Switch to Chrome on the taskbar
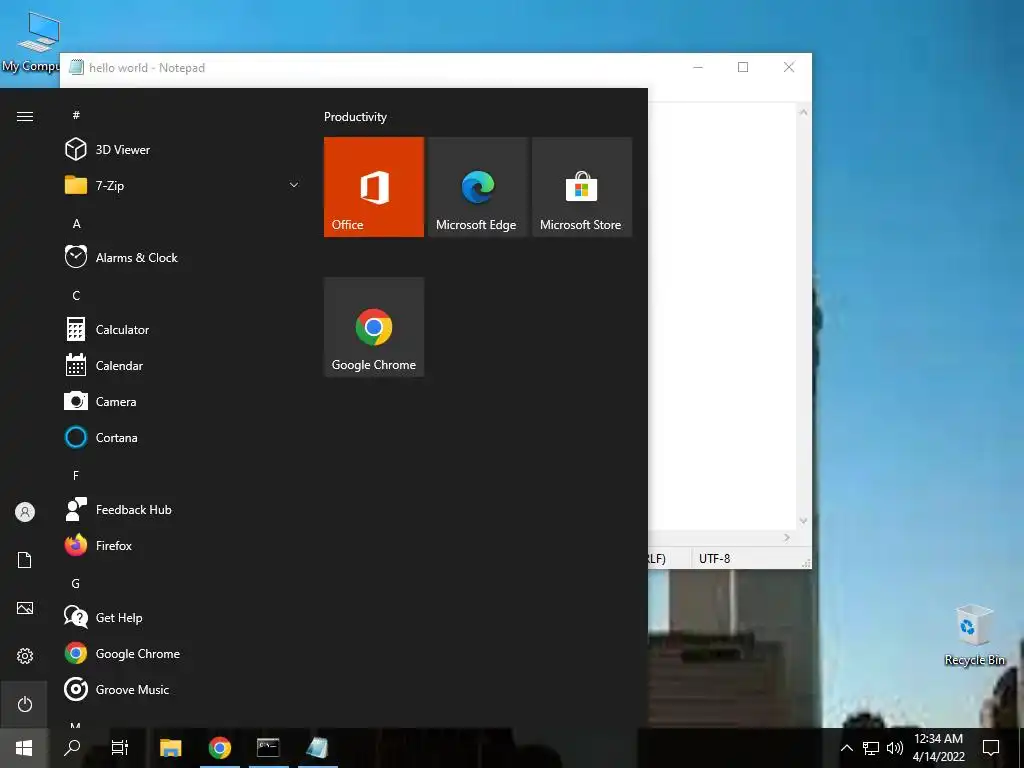 click(x=220, y=747)
